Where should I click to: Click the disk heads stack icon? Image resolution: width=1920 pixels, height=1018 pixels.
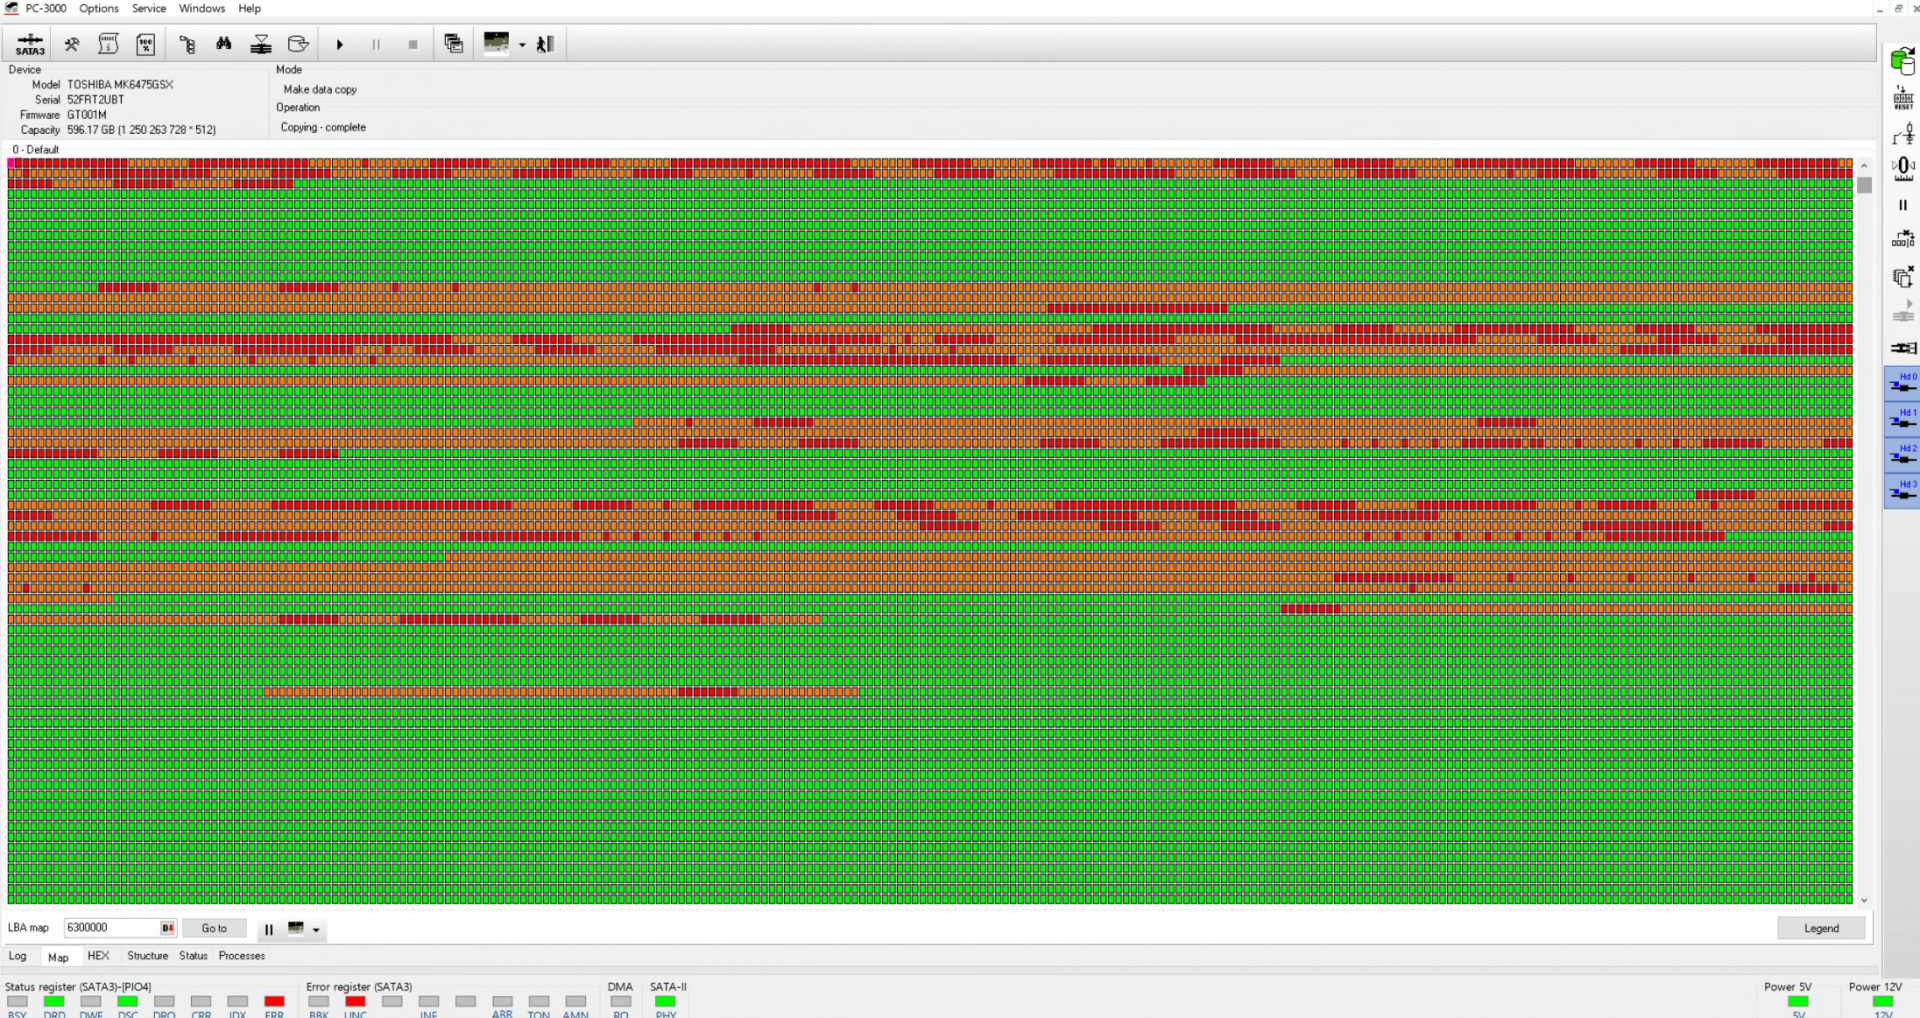coord(261,44)
